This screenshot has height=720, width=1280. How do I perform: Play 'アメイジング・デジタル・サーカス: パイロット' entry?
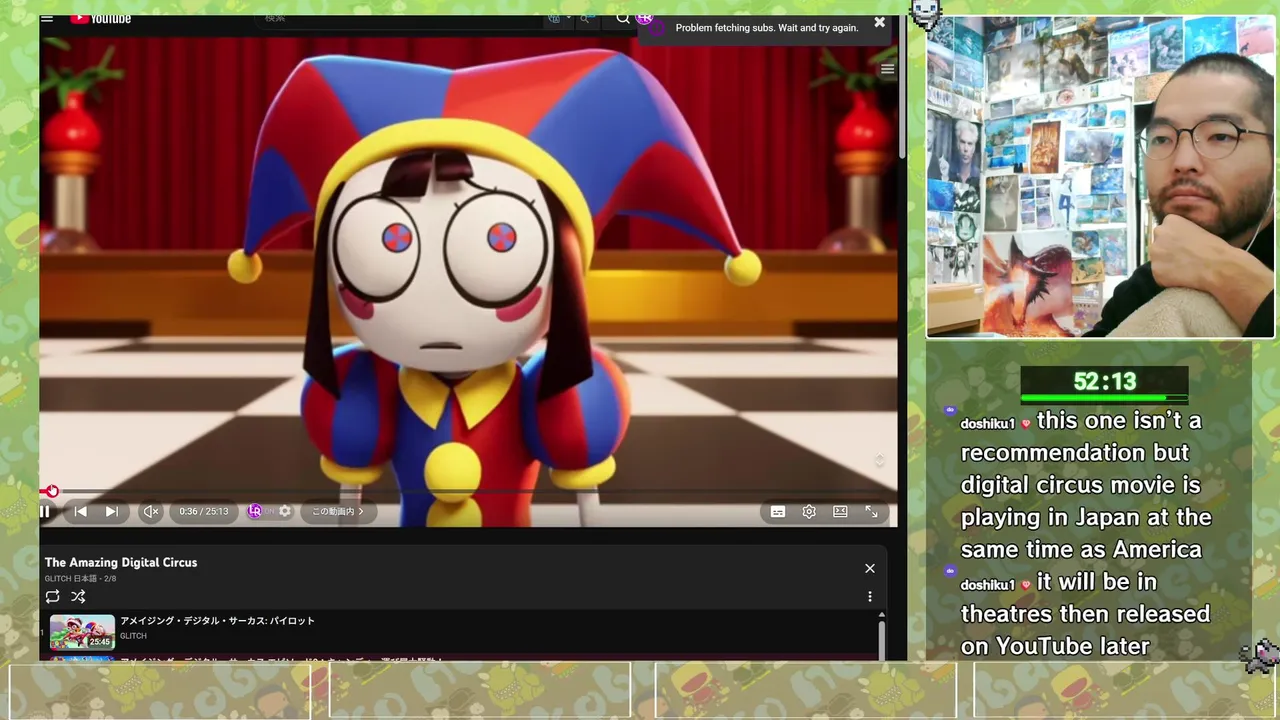217,621
